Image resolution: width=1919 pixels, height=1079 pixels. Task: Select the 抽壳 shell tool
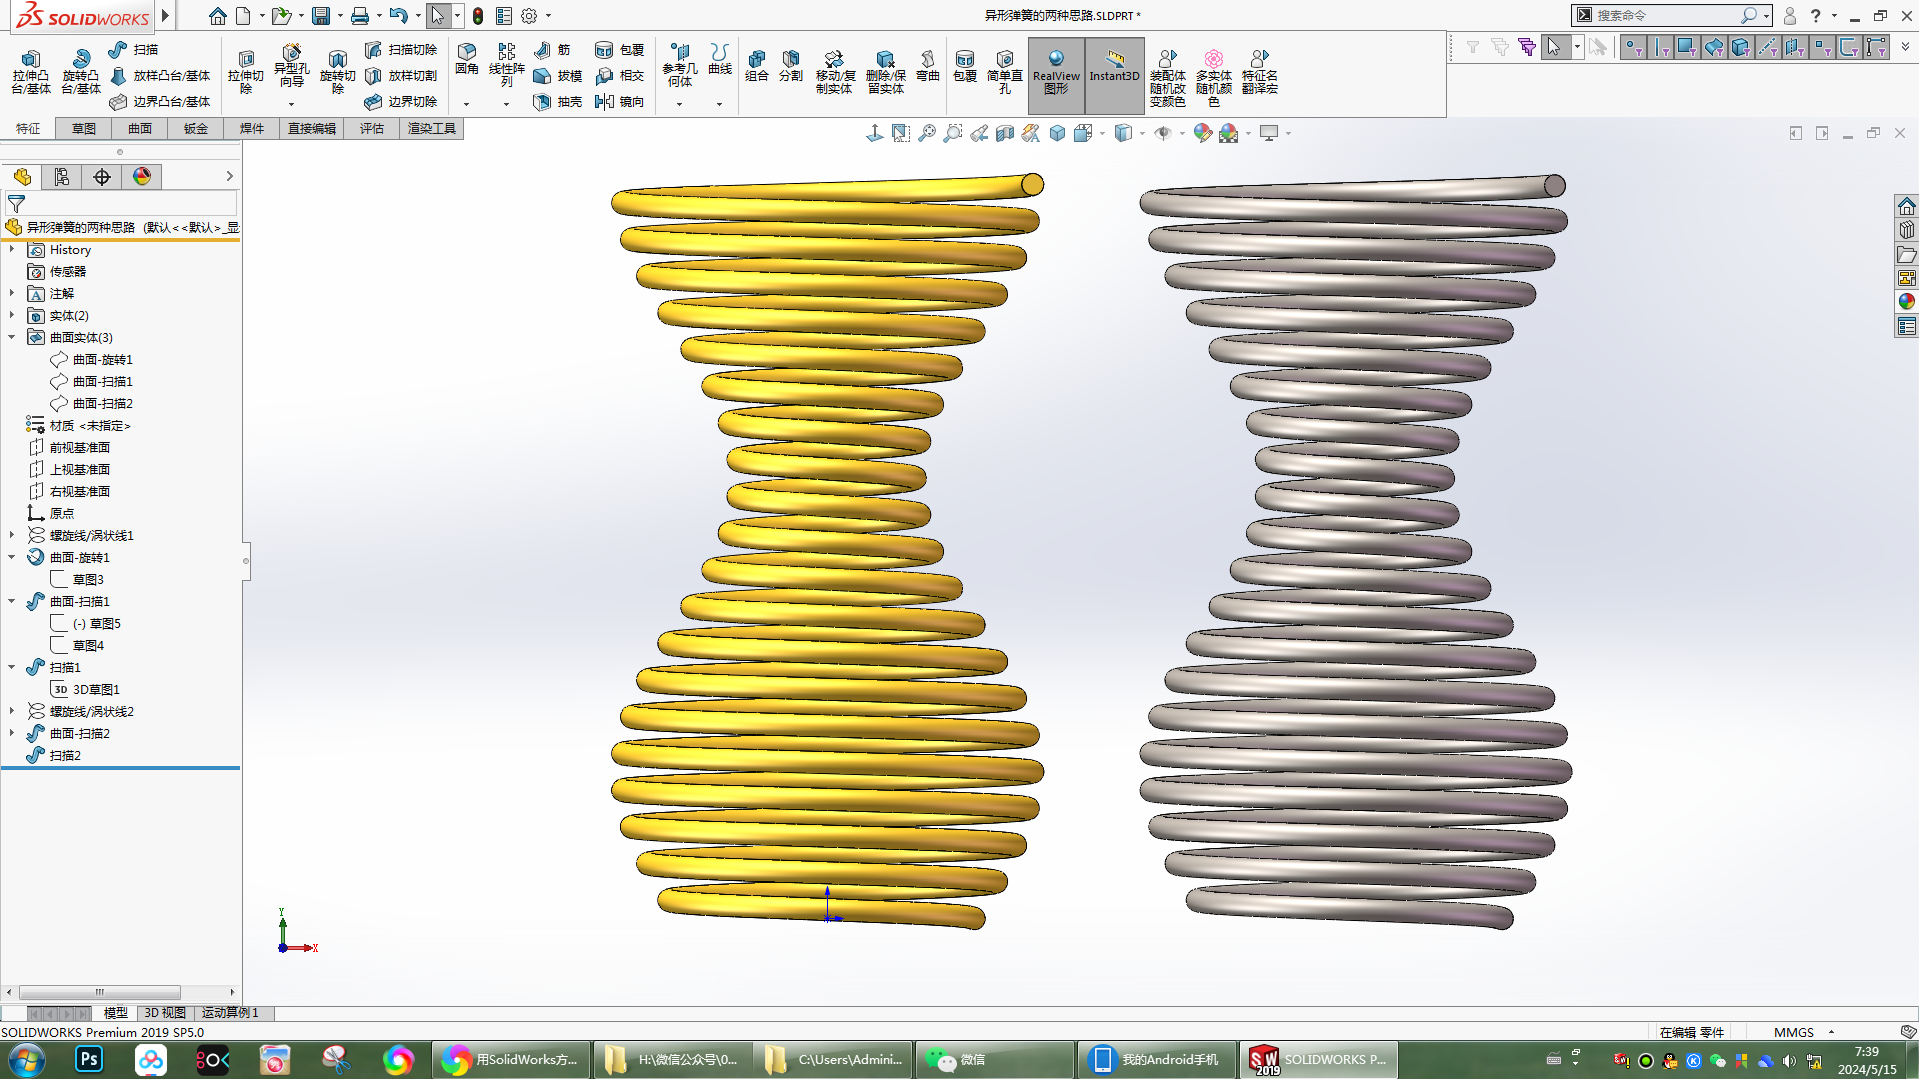click(558, 101)
